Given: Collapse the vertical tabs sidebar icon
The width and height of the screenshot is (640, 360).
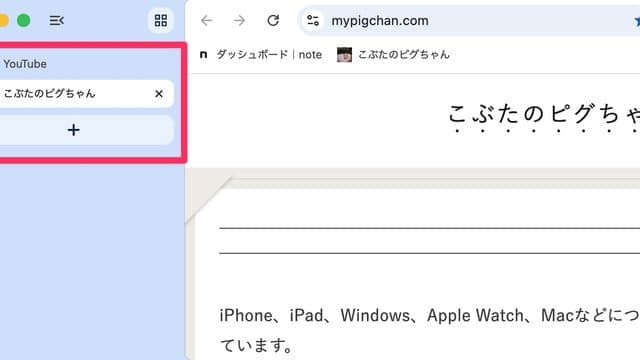Looking at the screenshot, I should pos(56,20).
